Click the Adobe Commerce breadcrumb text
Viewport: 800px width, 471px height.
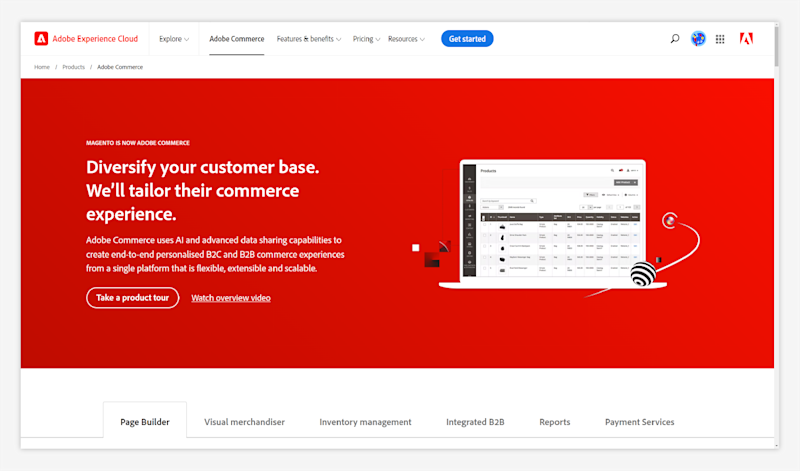click(120, 67)
